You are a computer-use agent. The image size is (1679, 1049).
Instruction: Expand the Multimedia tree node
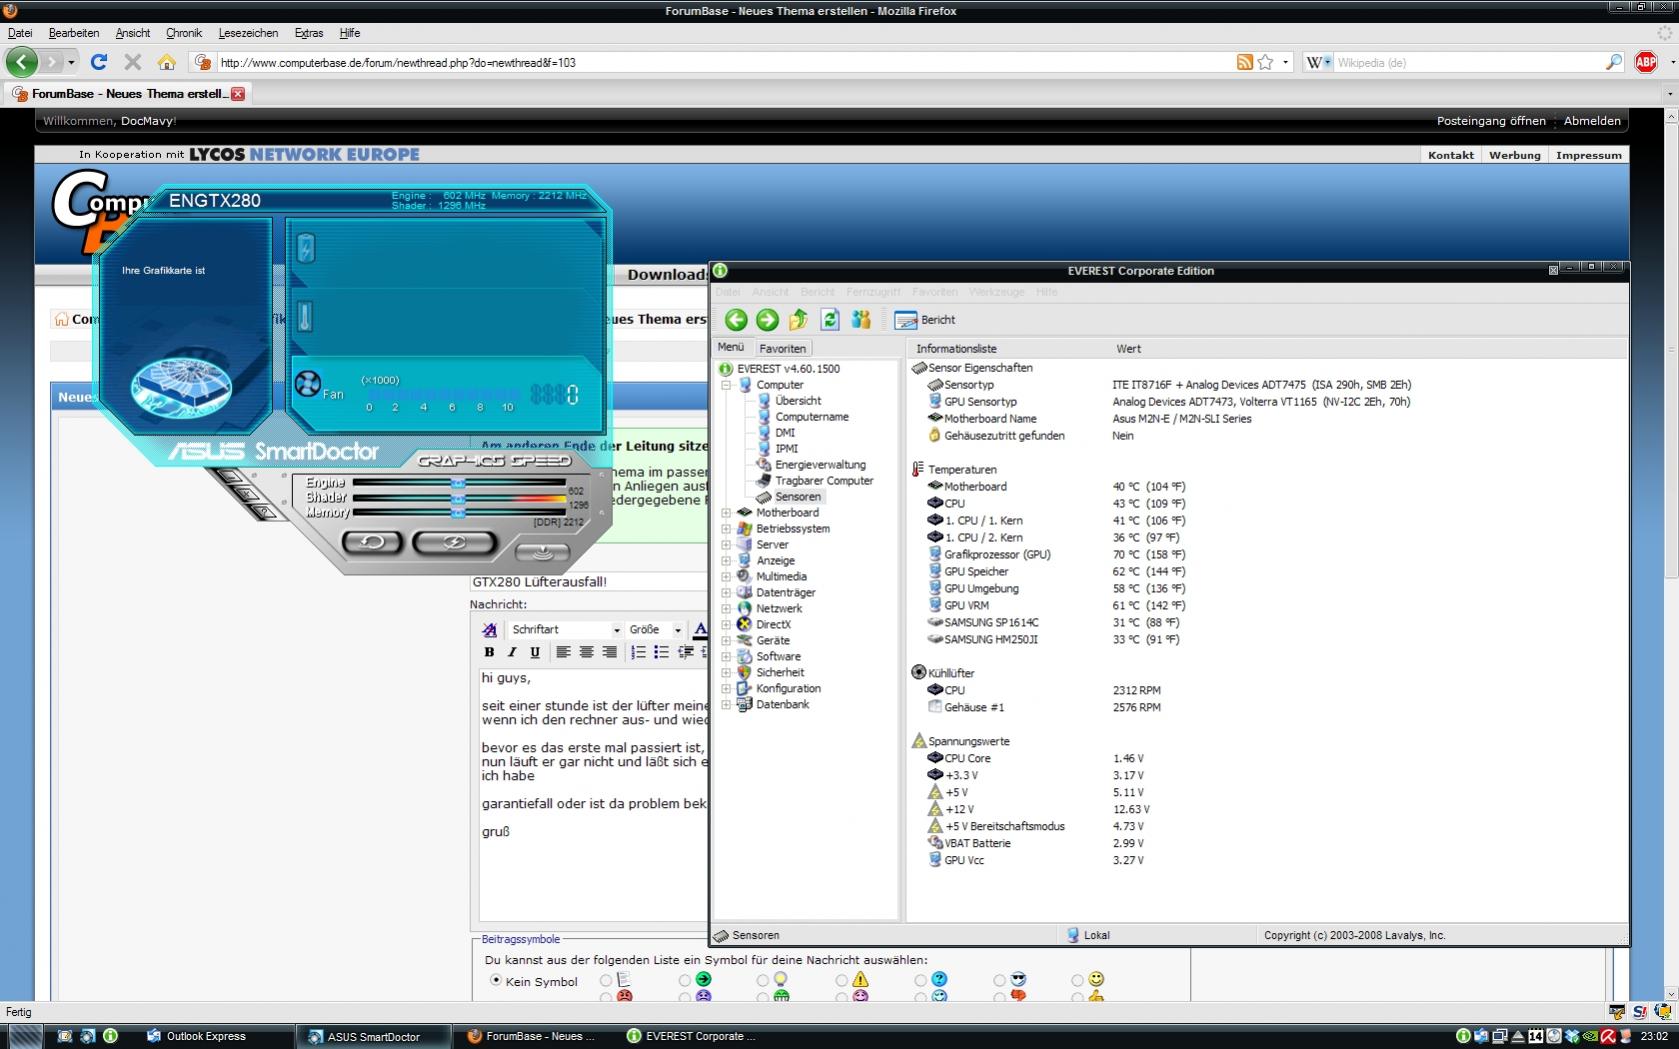(x=726, y=577)
